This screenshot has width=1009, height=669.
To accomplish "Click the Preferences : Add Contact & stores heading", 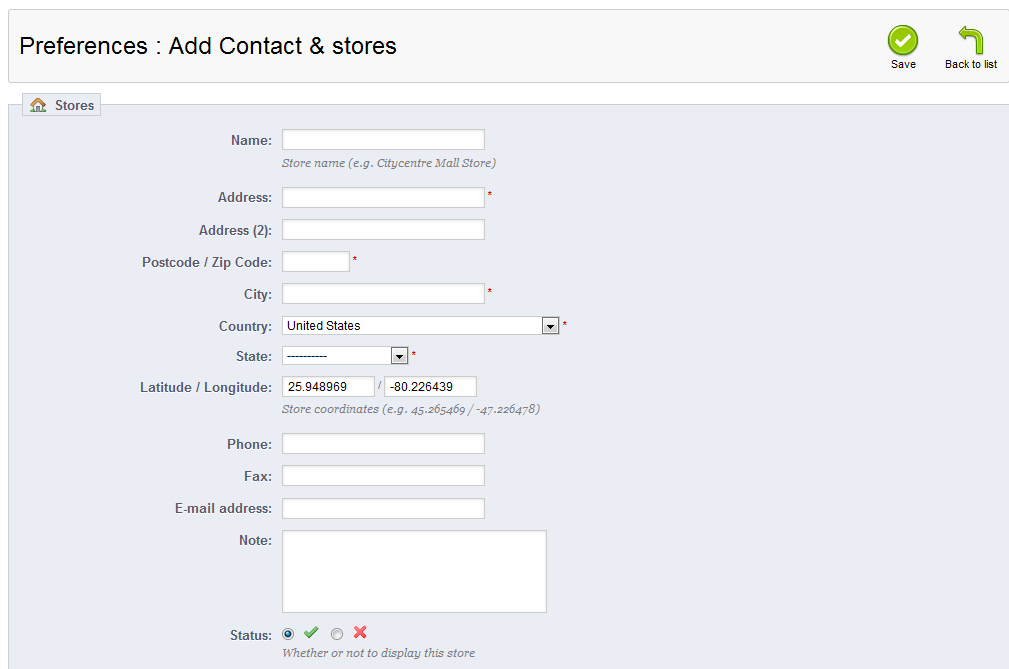I will (x=208, y=46).
